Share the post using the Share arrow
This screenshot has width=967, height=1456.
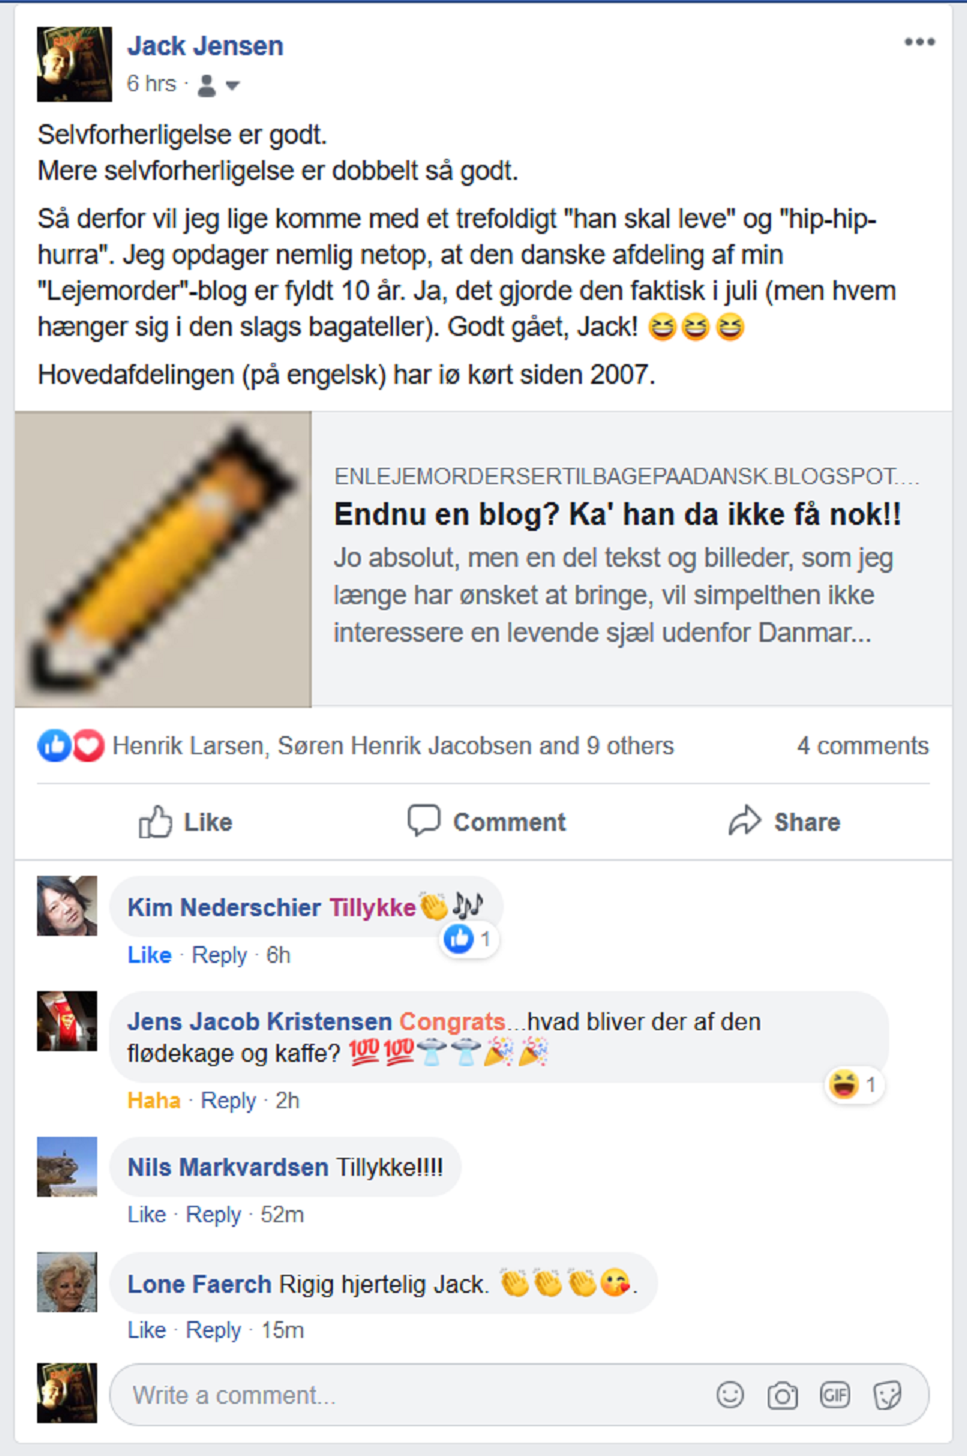(x=785, y=822)
